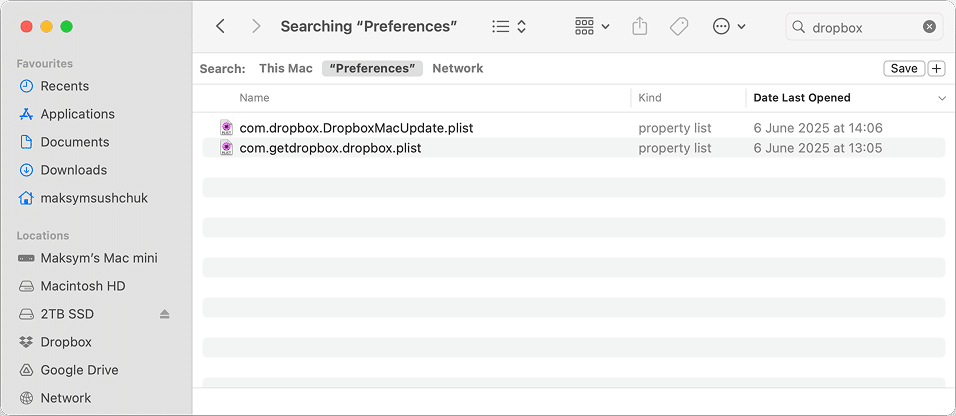Click the Dropbox logo icon in sidebar
The width and height of the screenshot is (956, 416).
point(26,342)
